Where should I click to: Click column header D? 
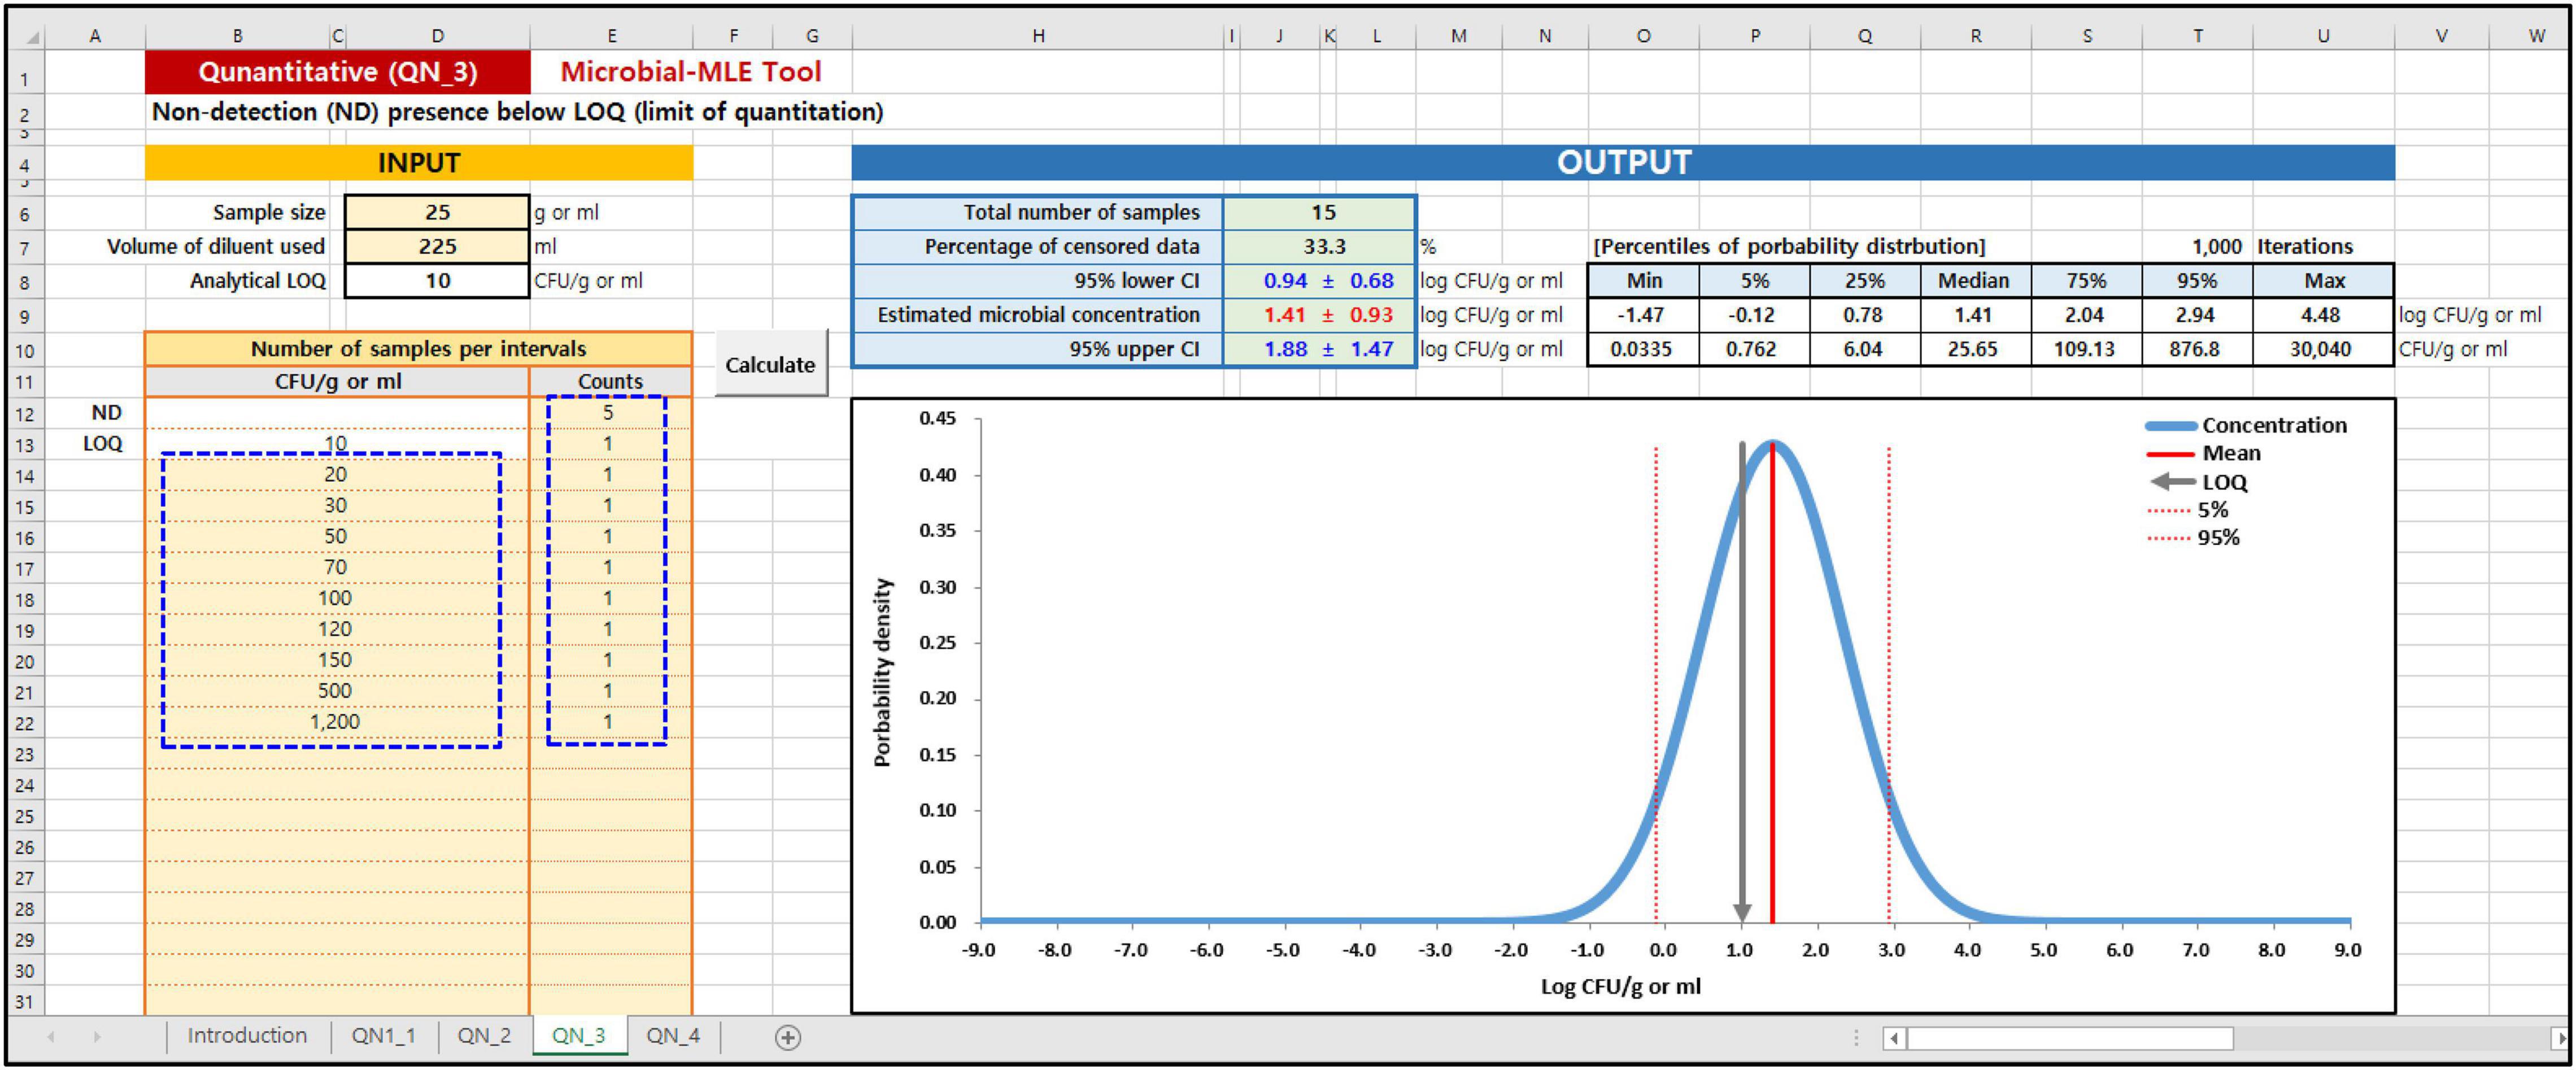pos(437,37)
